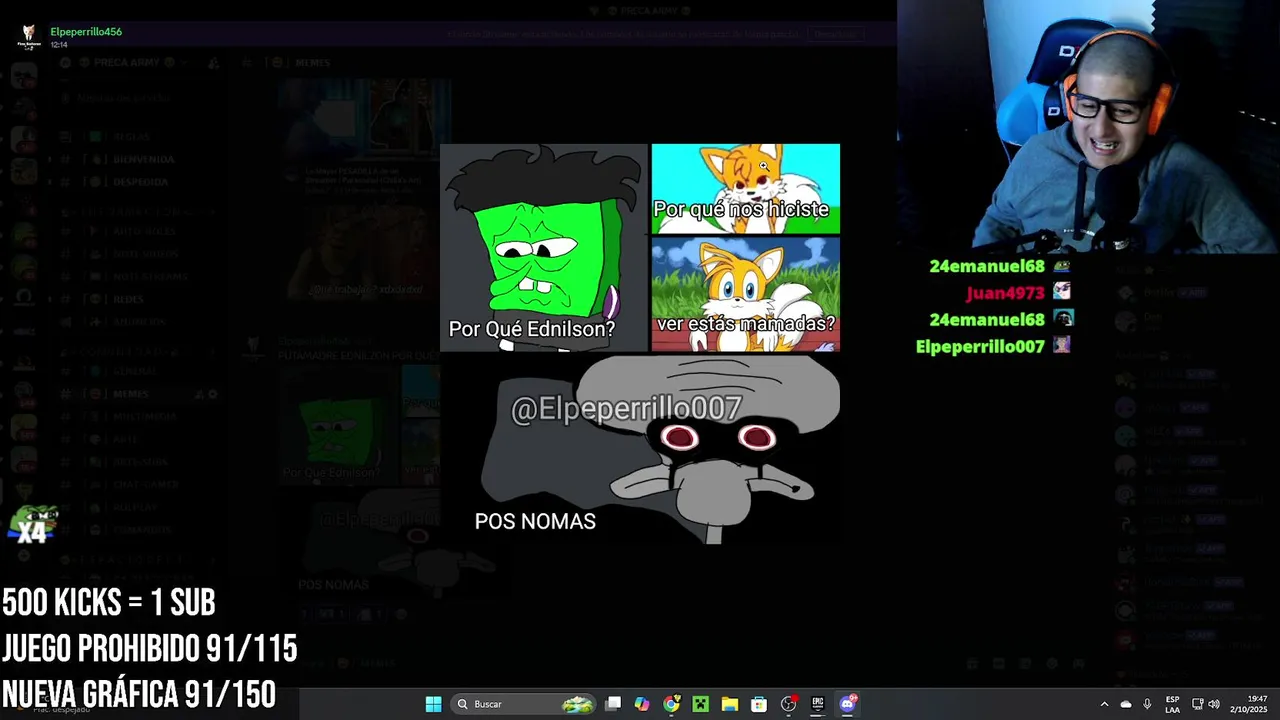
Task: Open Task View from the taskbar
Action: pyautogui.click(x=613, y=704)
